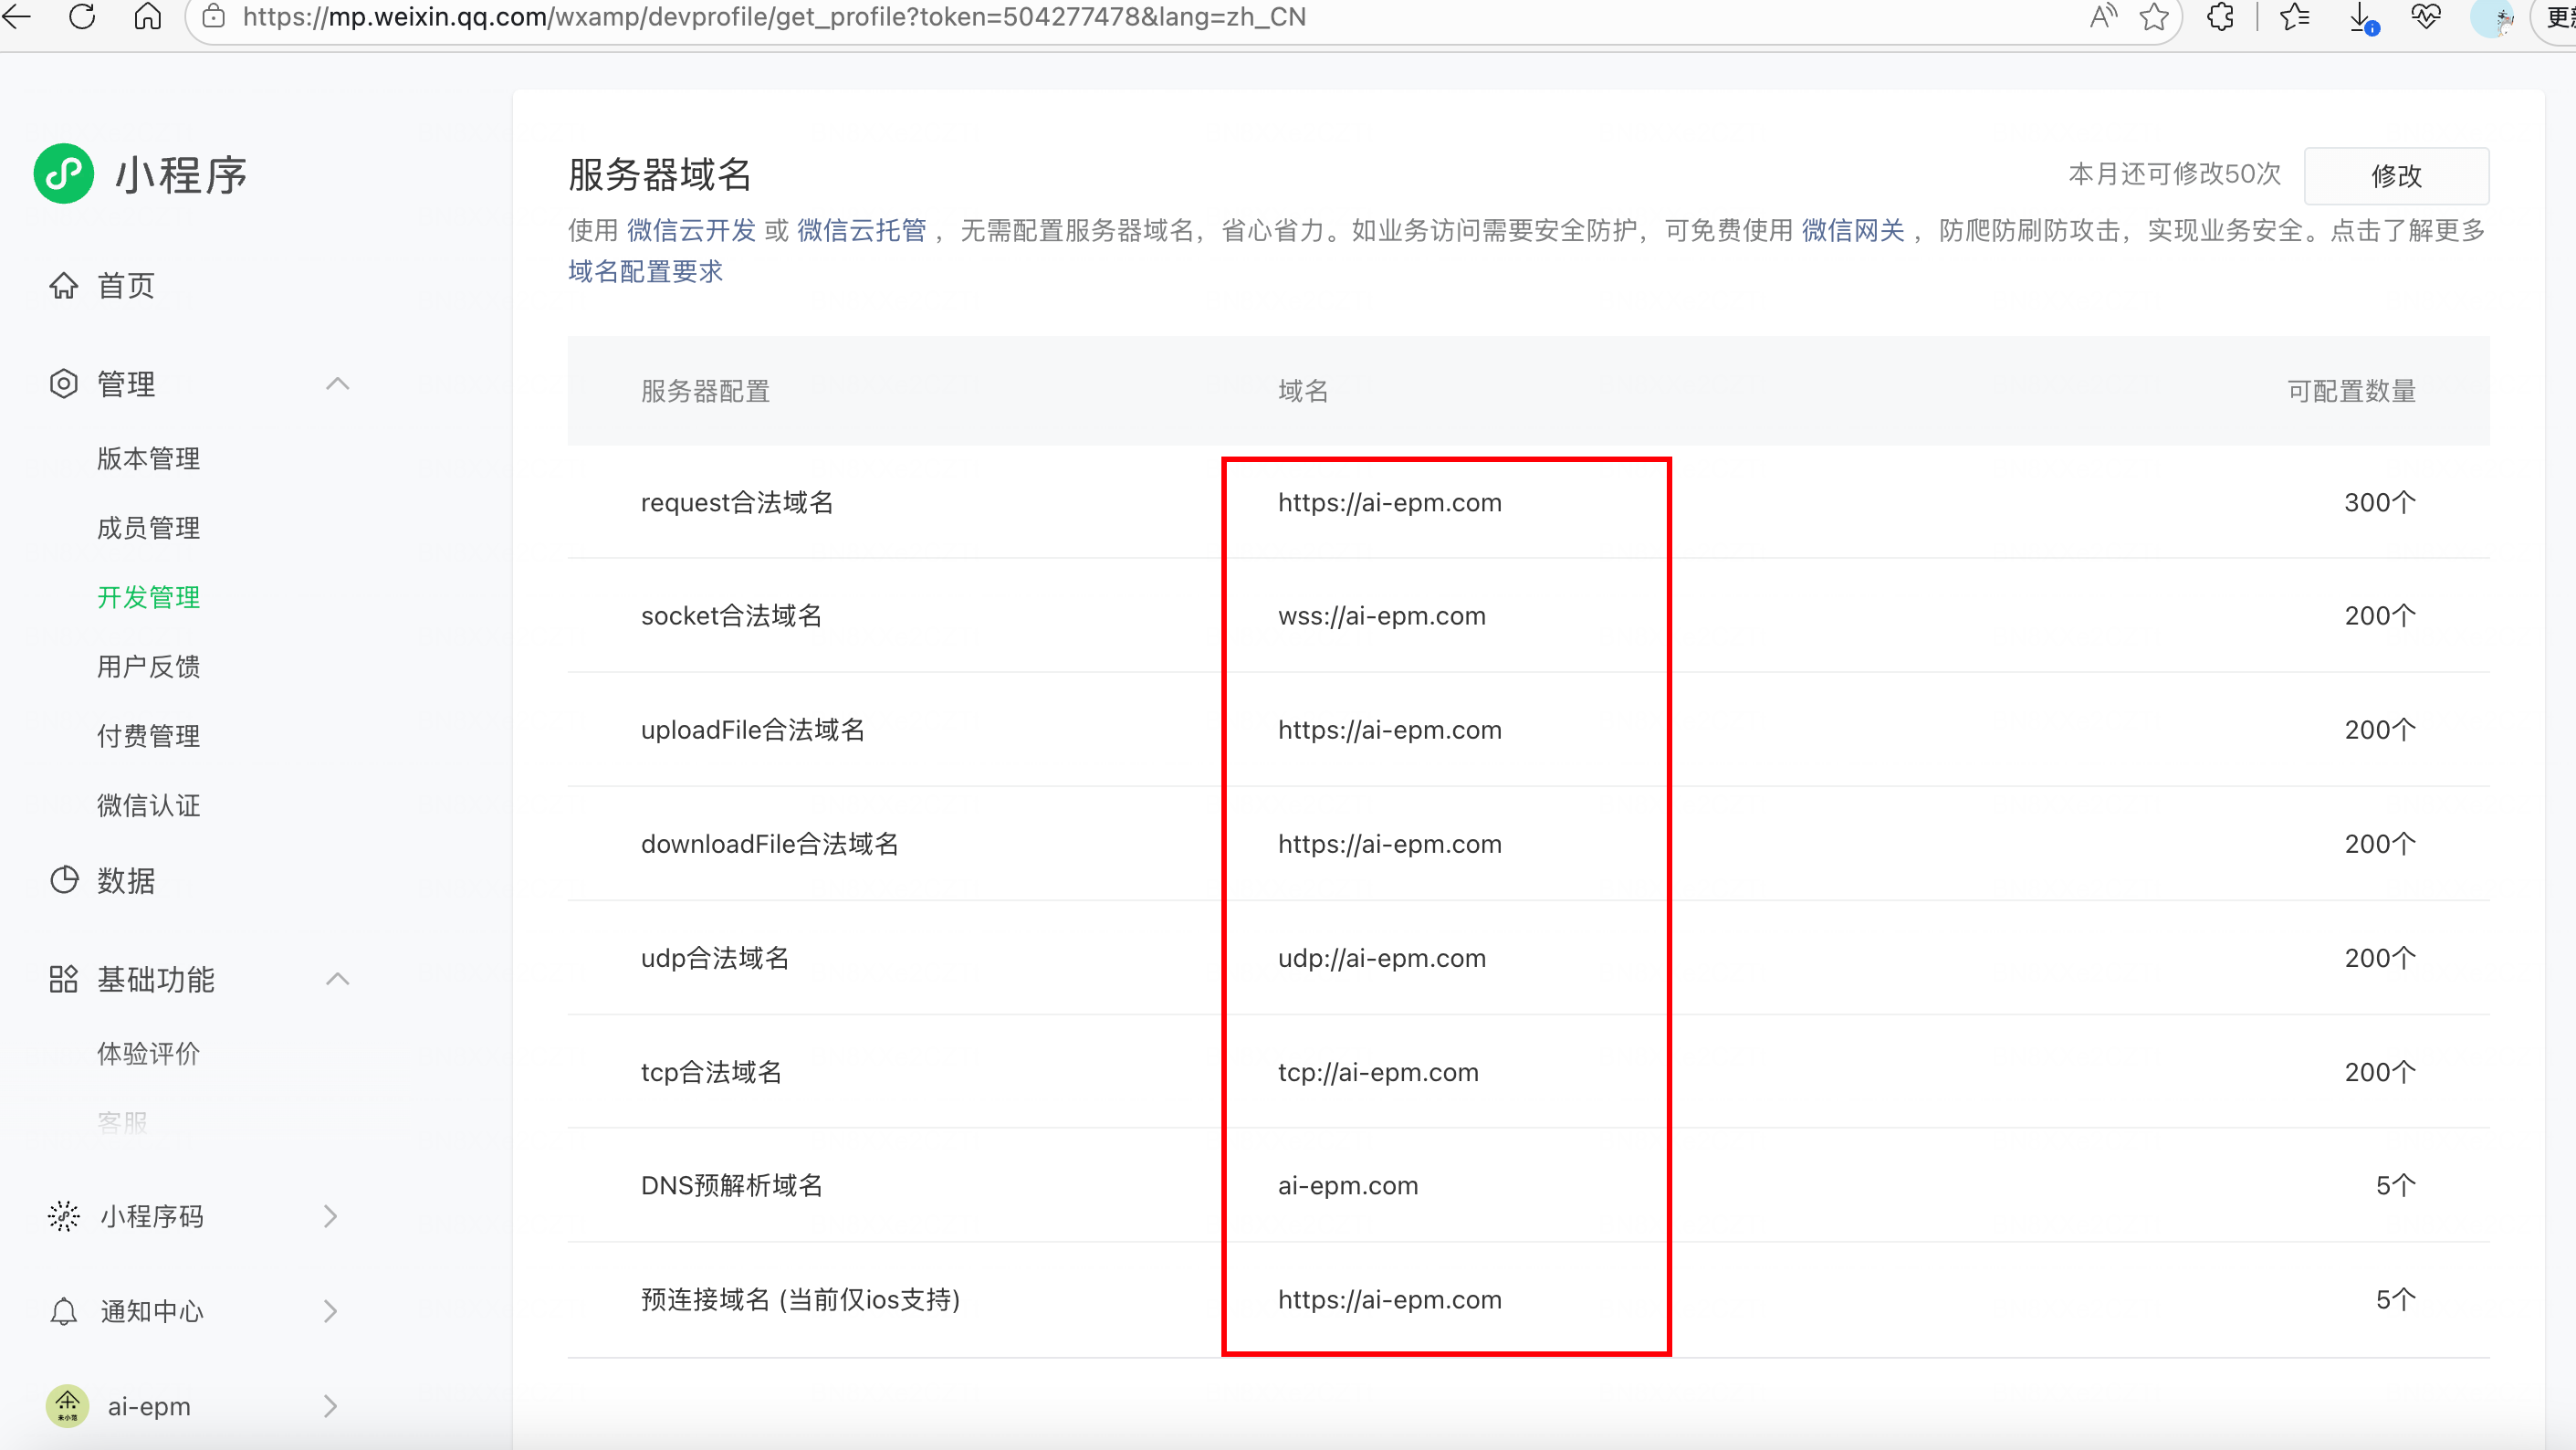Click the browser refresh icon
This screenshot has width=2576, height=1450.
coord(82,16)
